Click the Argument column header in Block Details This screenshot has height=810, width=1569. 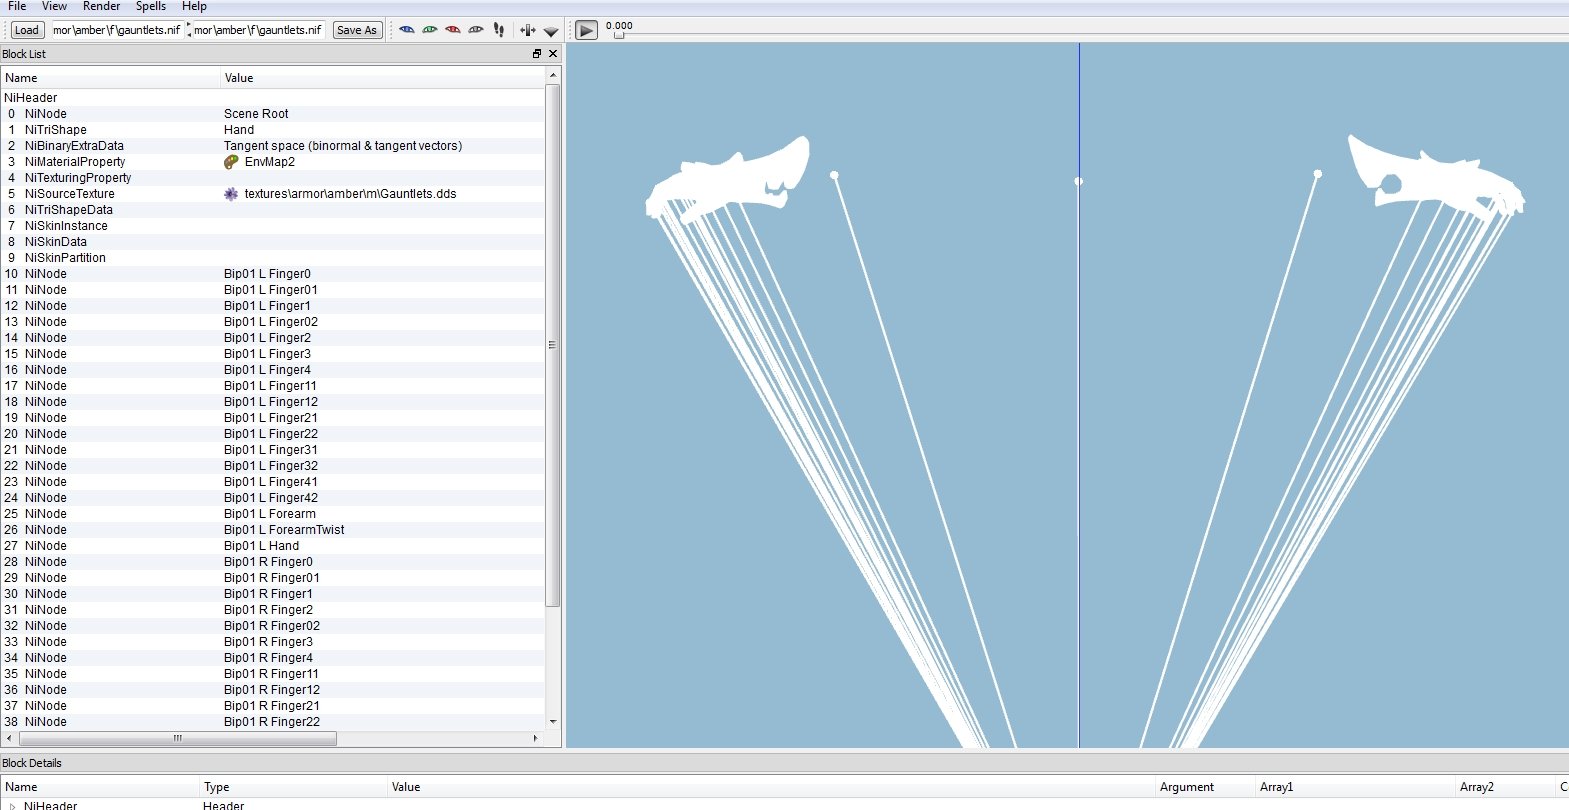(1204, 787)
